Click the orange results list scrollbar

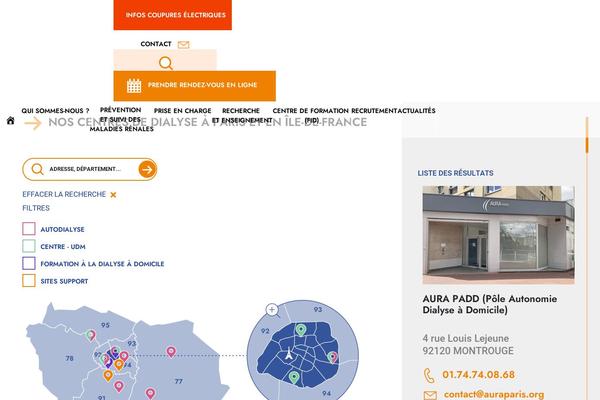[587, 145]
